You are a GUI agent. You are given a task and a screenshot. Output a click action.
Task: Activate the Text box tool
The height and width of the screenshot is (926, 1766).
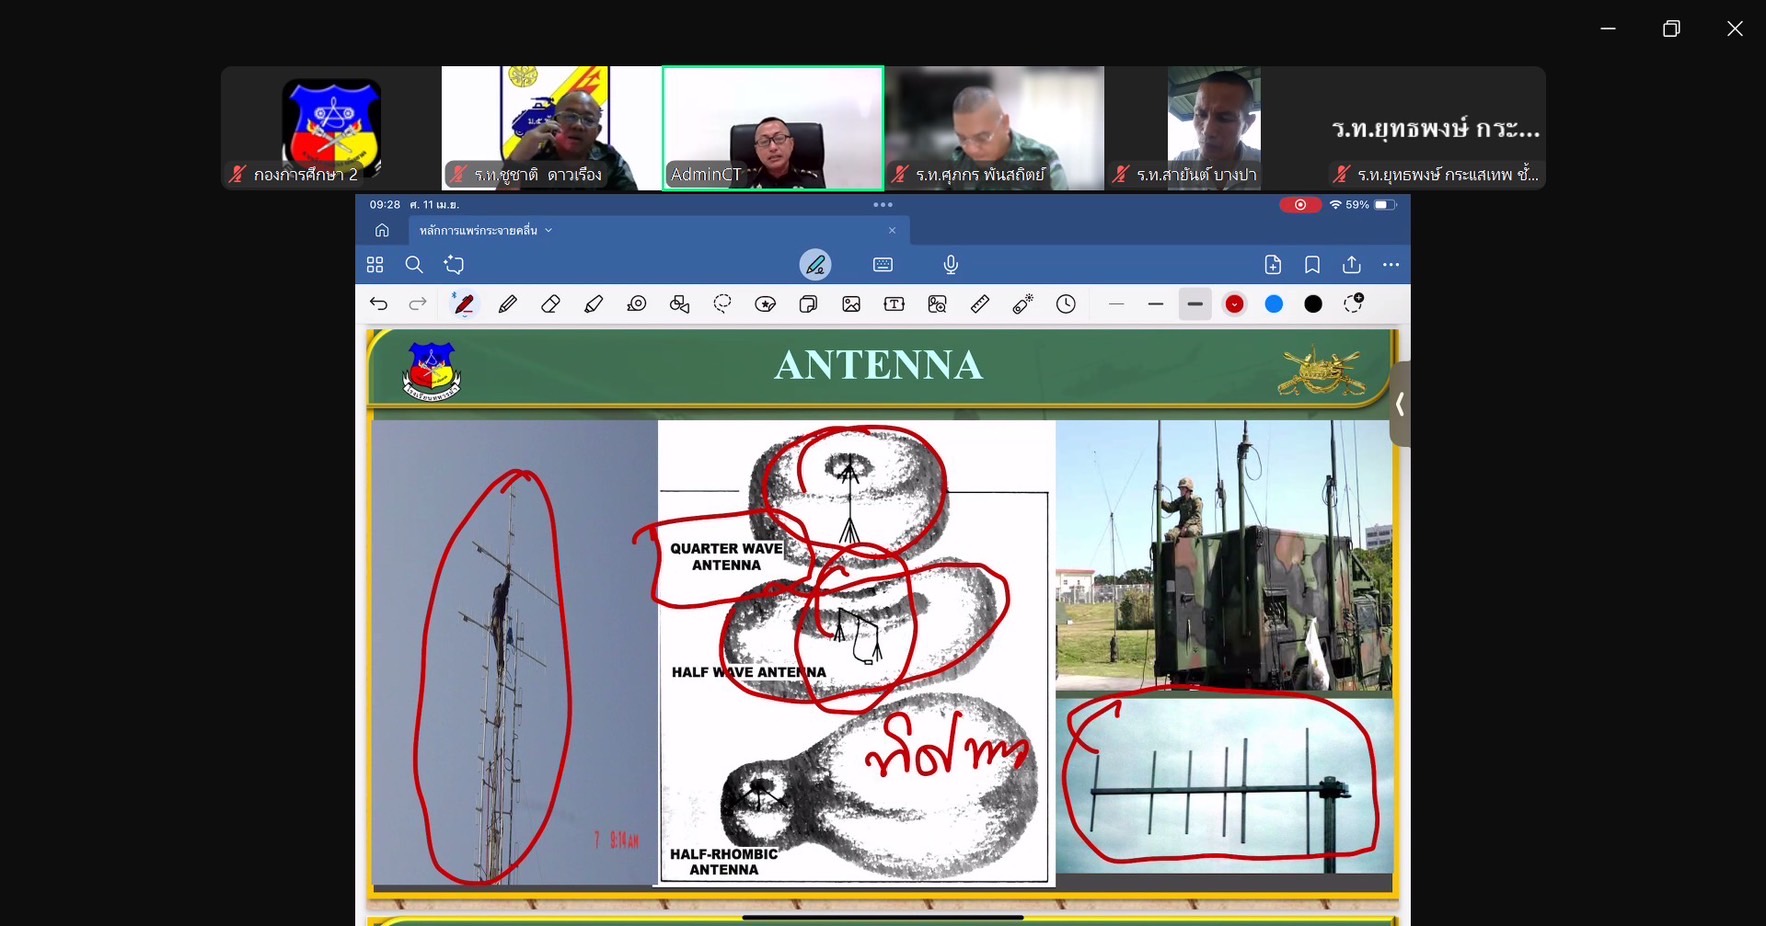(x=894, y=304)
